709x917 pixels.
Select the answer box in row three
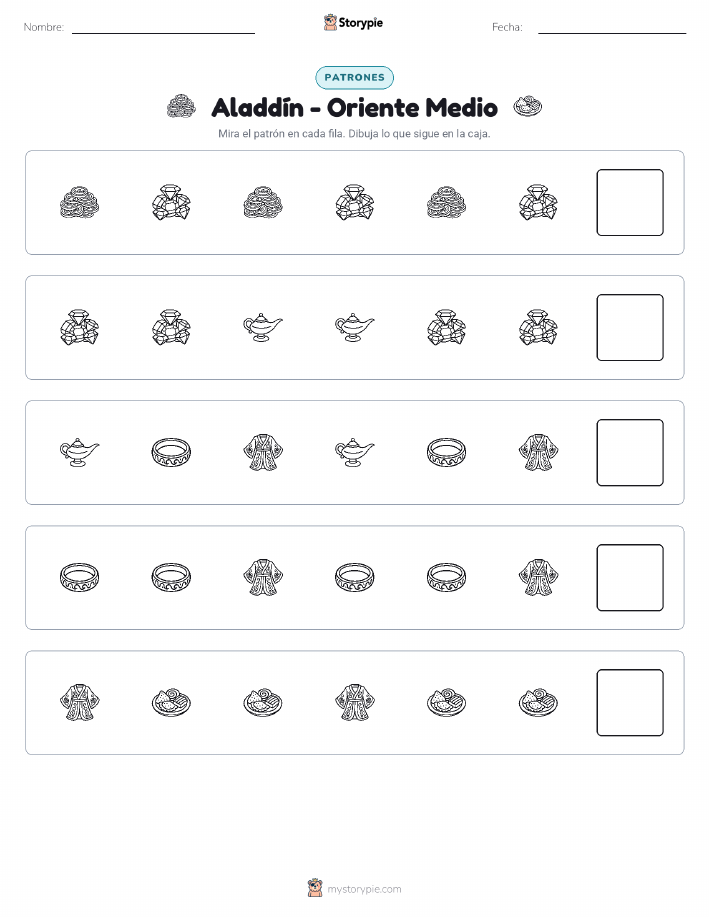tap(630, 453)
